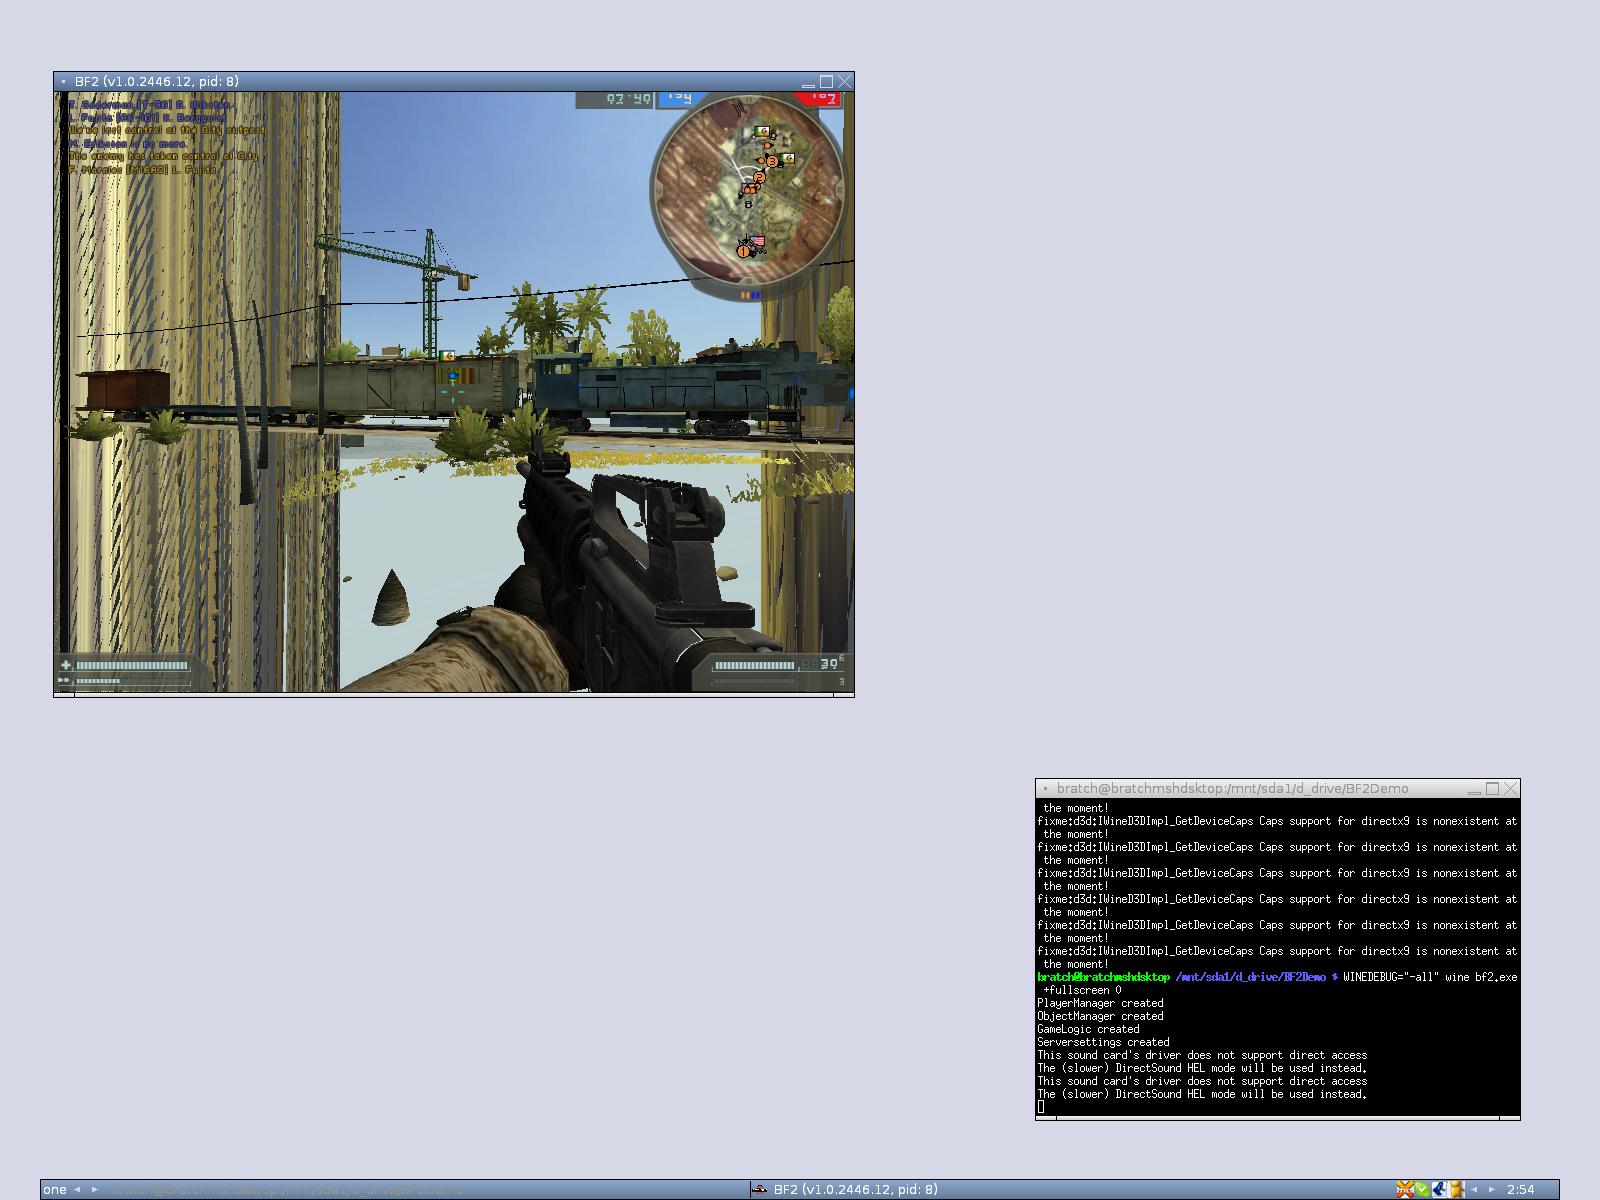Click 'Serversettings created' line in terminal

pos(1103,1042)
